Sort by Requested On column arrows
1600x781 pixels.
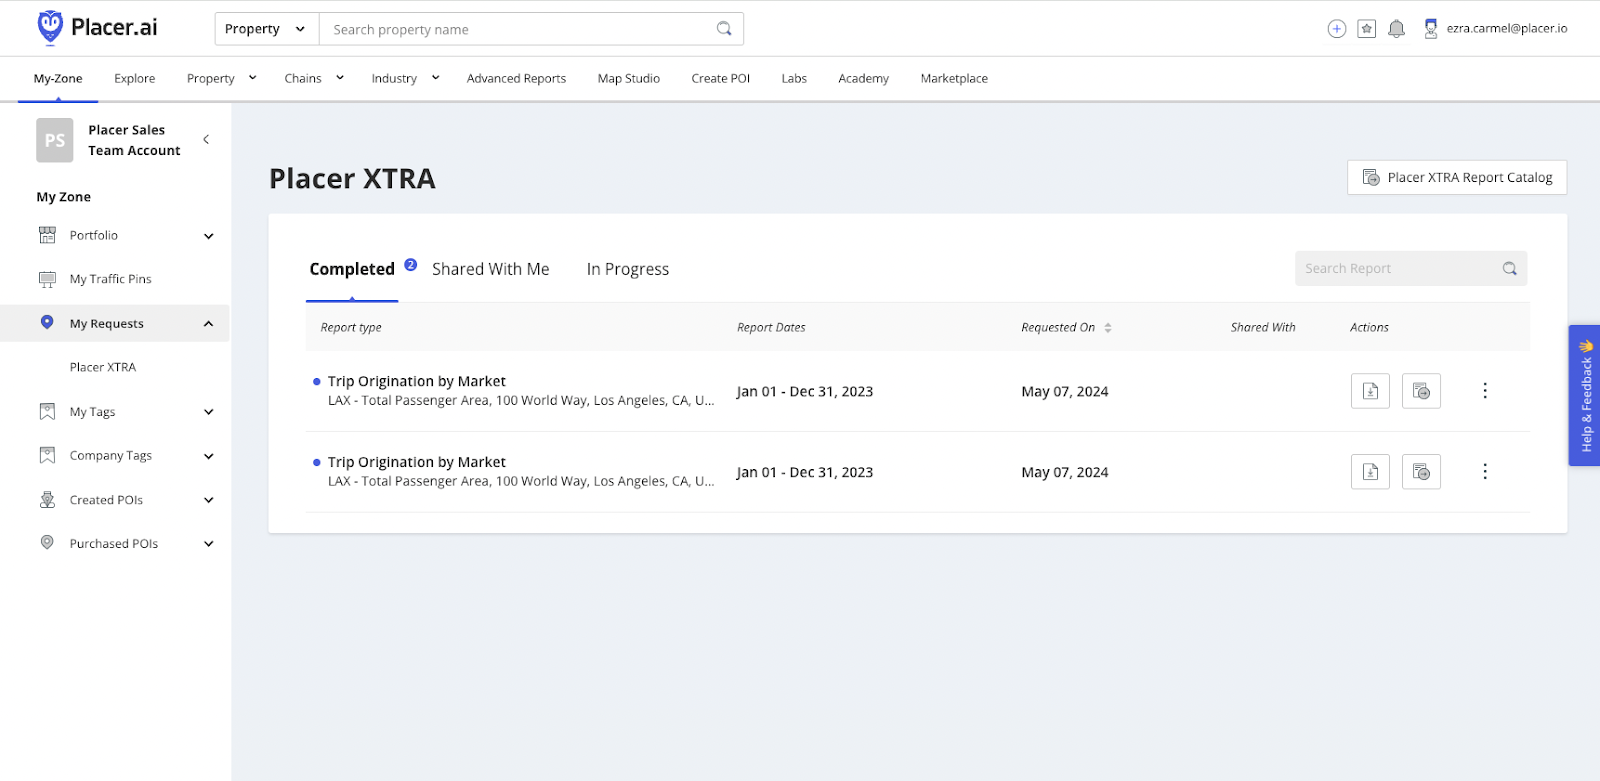[1108, 327]
